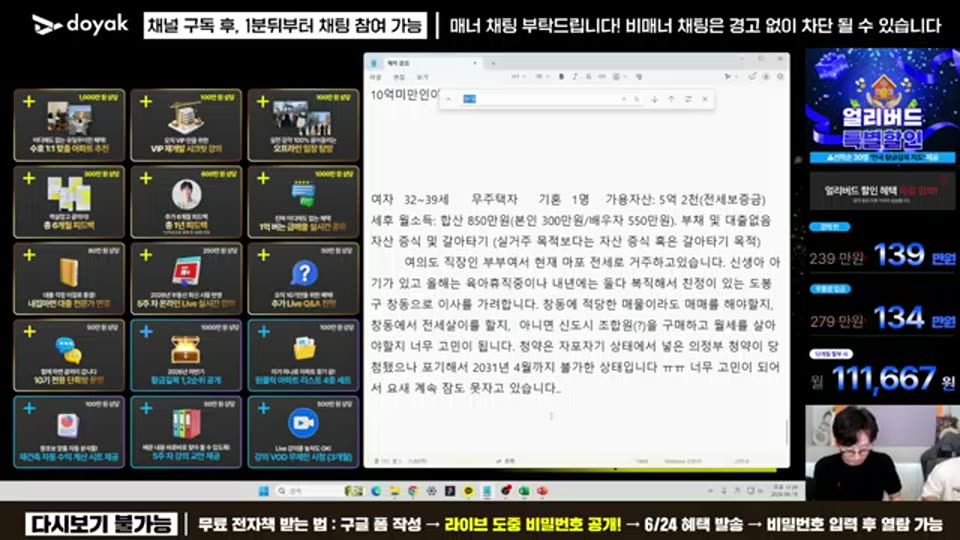
Task: Open the list style dropdown in Notepad
Action: pos(542,77)
